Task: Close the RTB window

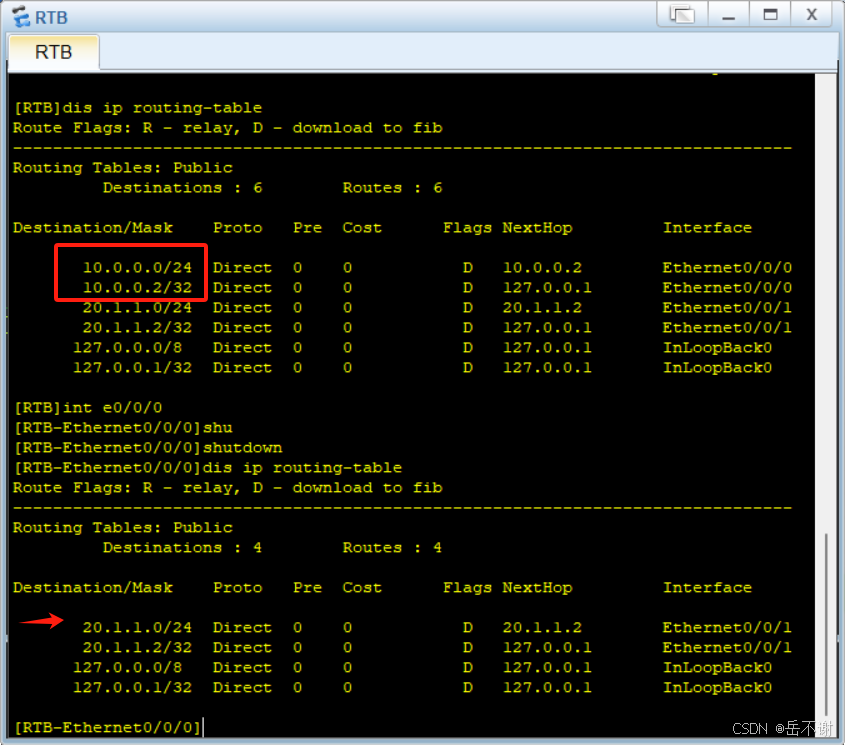Action: tap(812, 15)
